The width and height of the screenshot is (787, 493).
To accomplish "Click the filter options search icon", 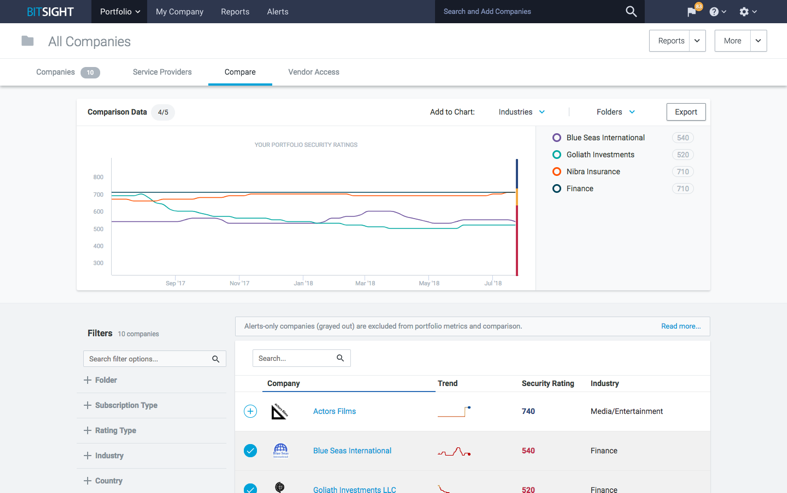I will (216, 359).
